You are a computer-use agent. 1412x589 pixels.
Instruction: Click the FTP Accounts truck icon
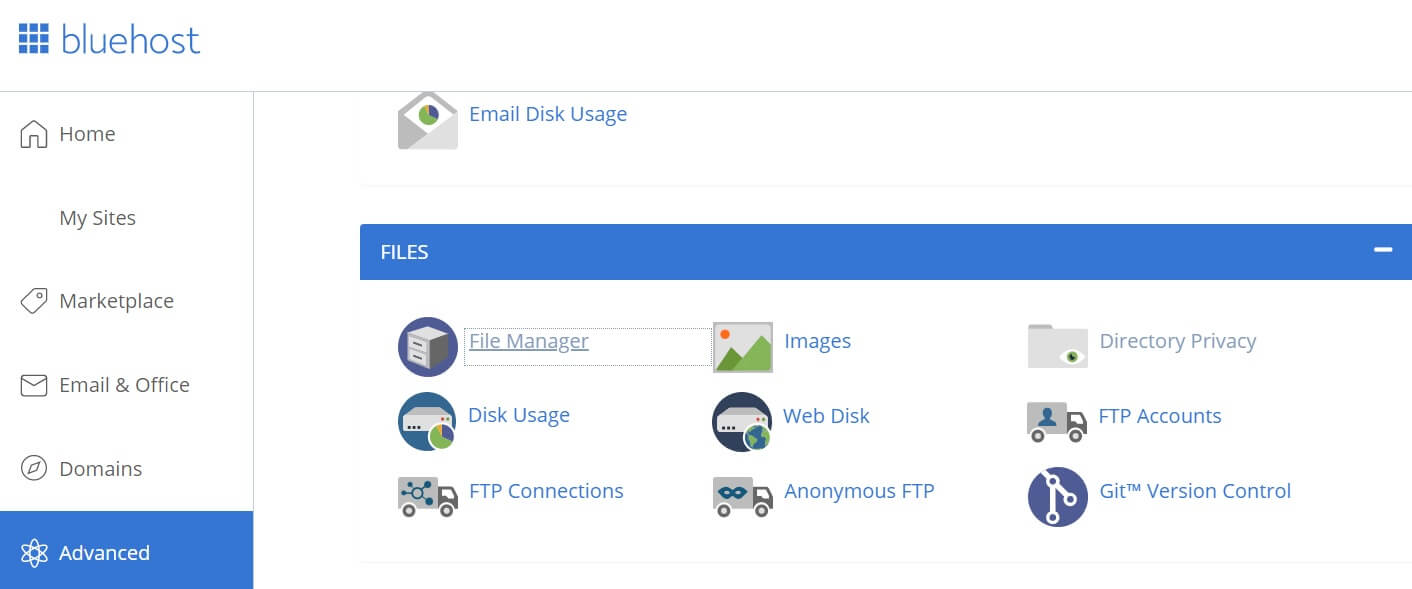[1057, 422]
